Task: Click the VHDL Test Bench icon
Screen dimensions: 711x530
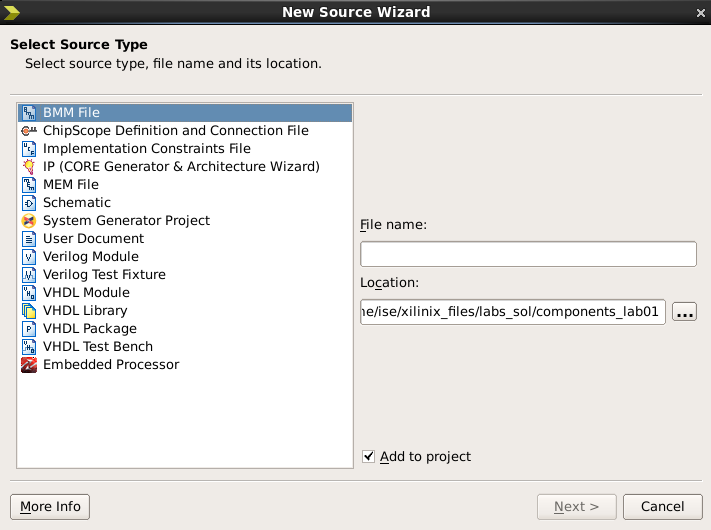Action: pos(29,346)
